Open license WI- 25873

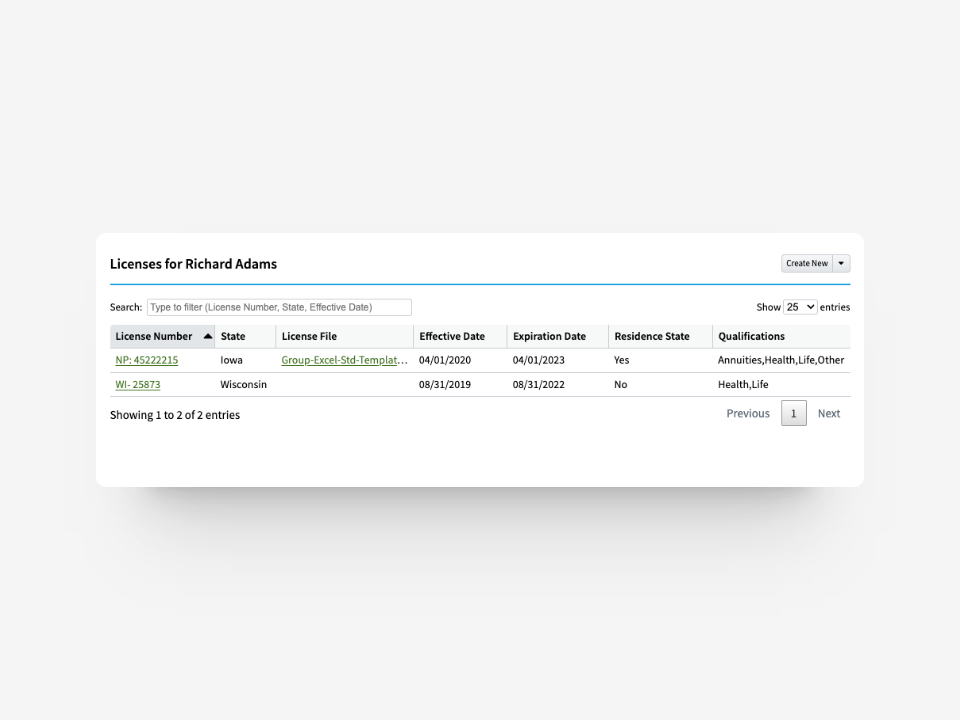(136, 384)
